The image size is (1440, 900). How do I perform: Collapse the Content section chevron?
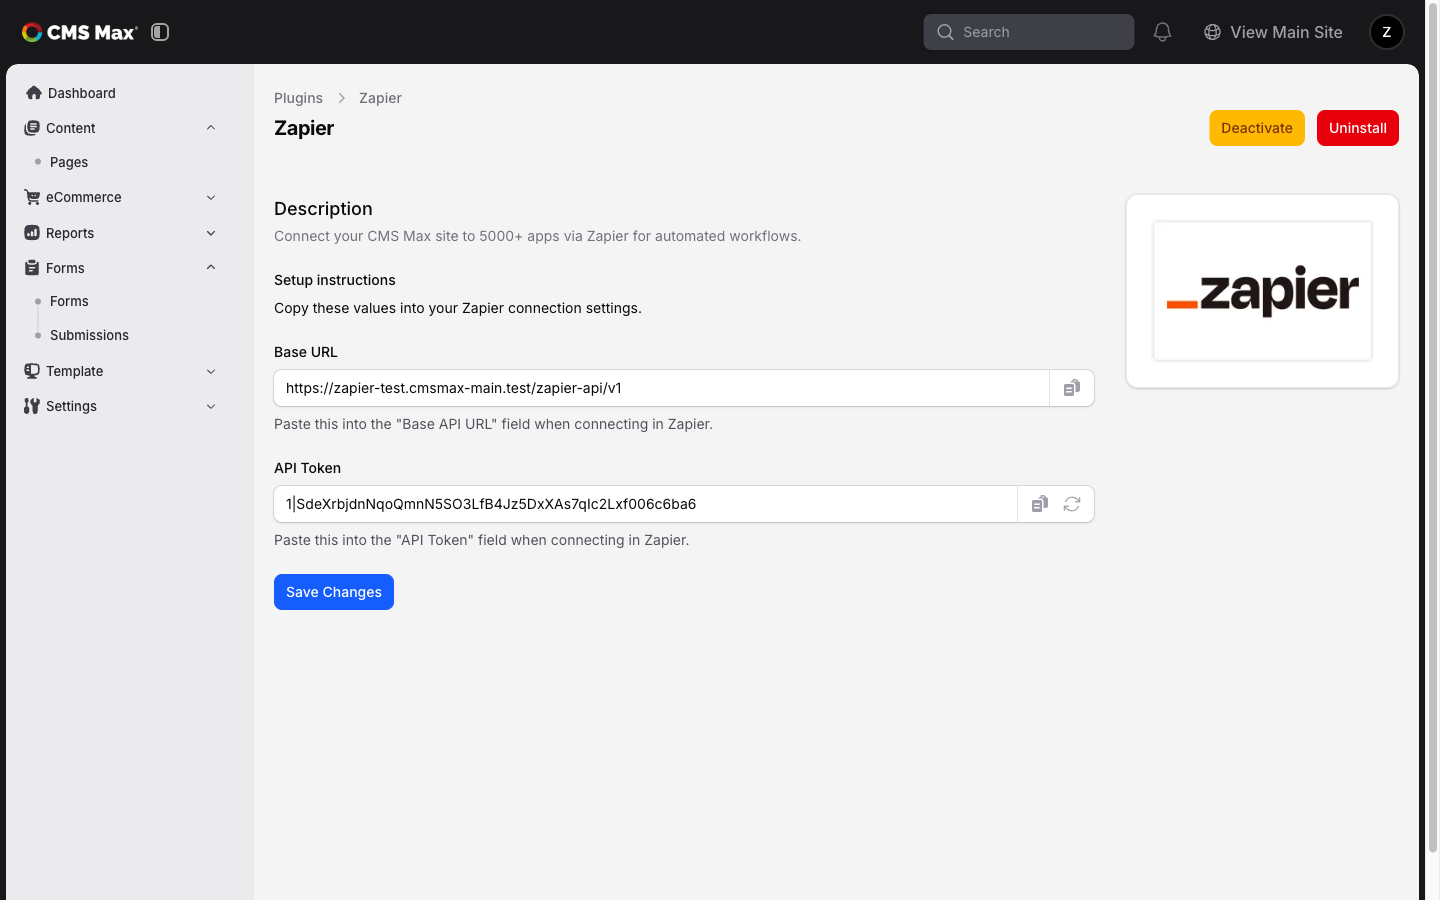[x=211, y=128]
